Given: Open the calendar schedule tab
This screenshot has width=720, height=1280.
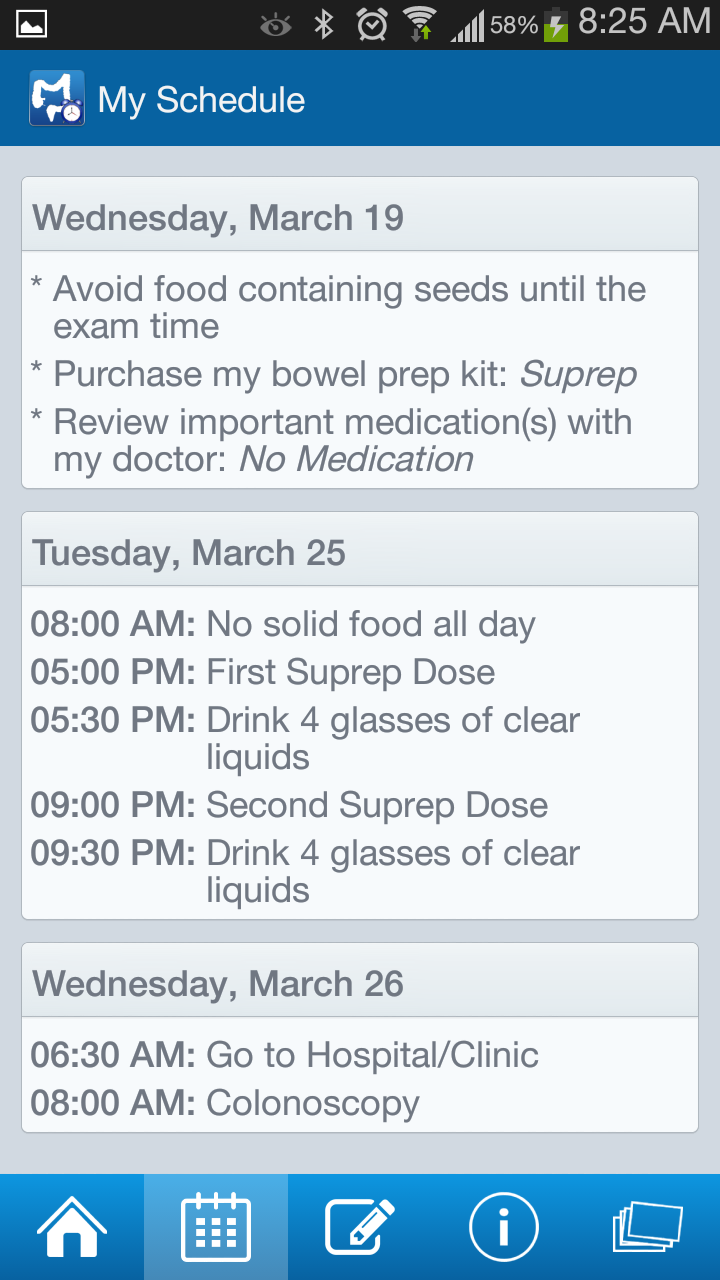Looking at the screenshot, I should [216, 1226].
